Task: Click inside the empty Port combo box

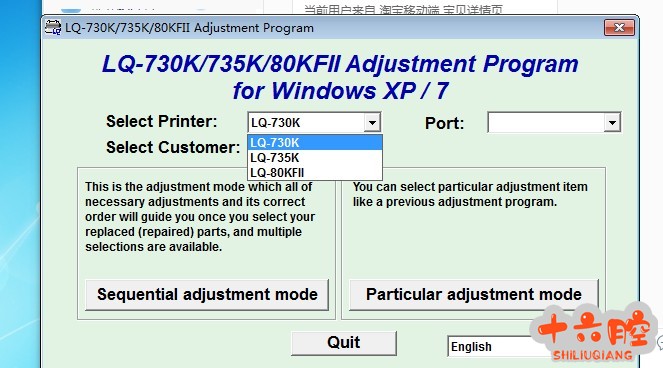Action: (x=546, y=123)
